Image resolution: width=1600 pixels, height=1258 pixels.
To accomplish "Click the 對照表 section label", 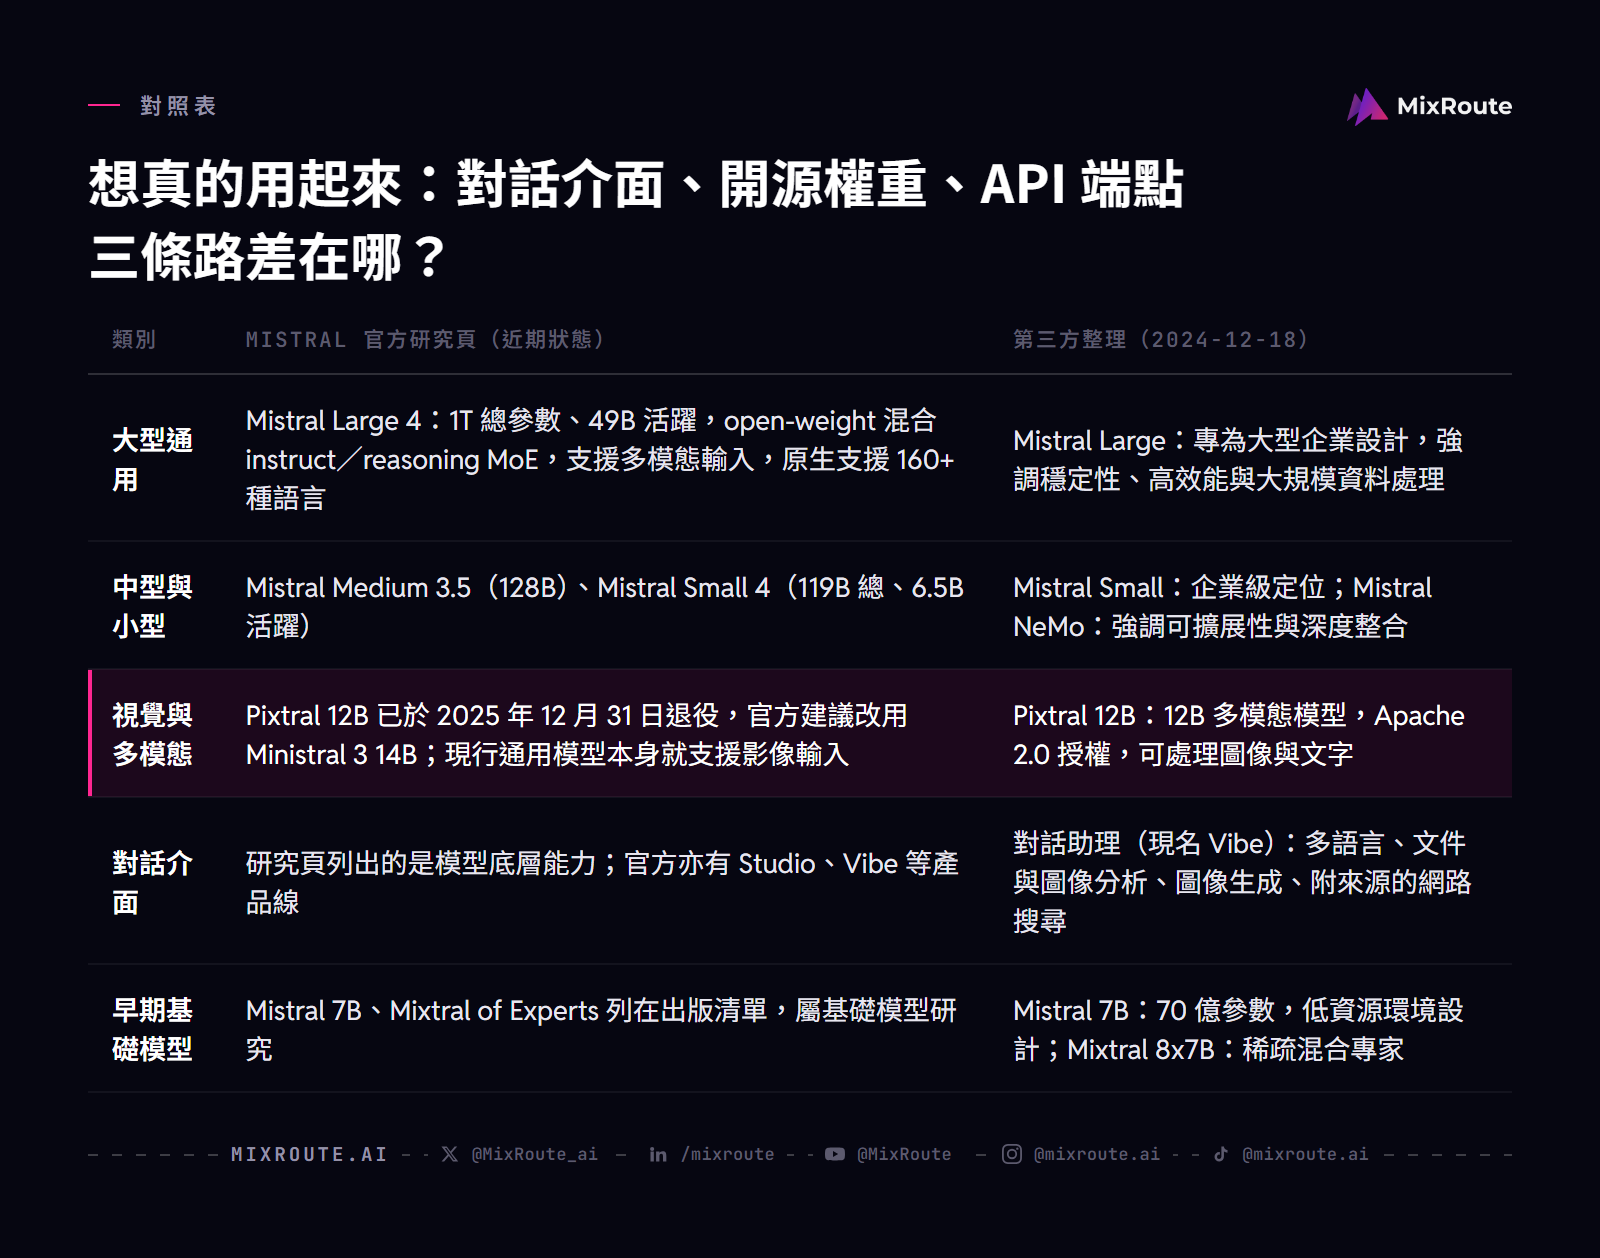I will [x=178, y=106].
